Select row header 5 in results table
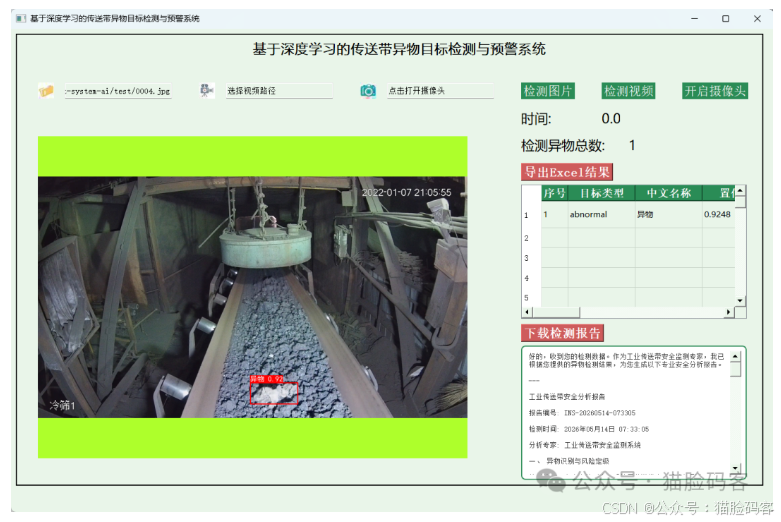Image resolution: width=781 pixels, height=522 pixels. [x=531, y=297]
